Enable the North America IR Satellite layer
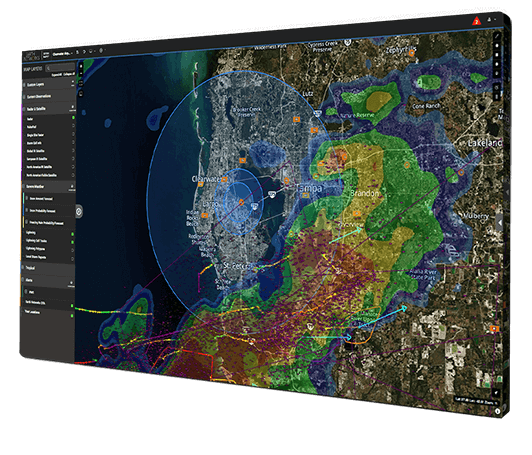 click(73, 167)
